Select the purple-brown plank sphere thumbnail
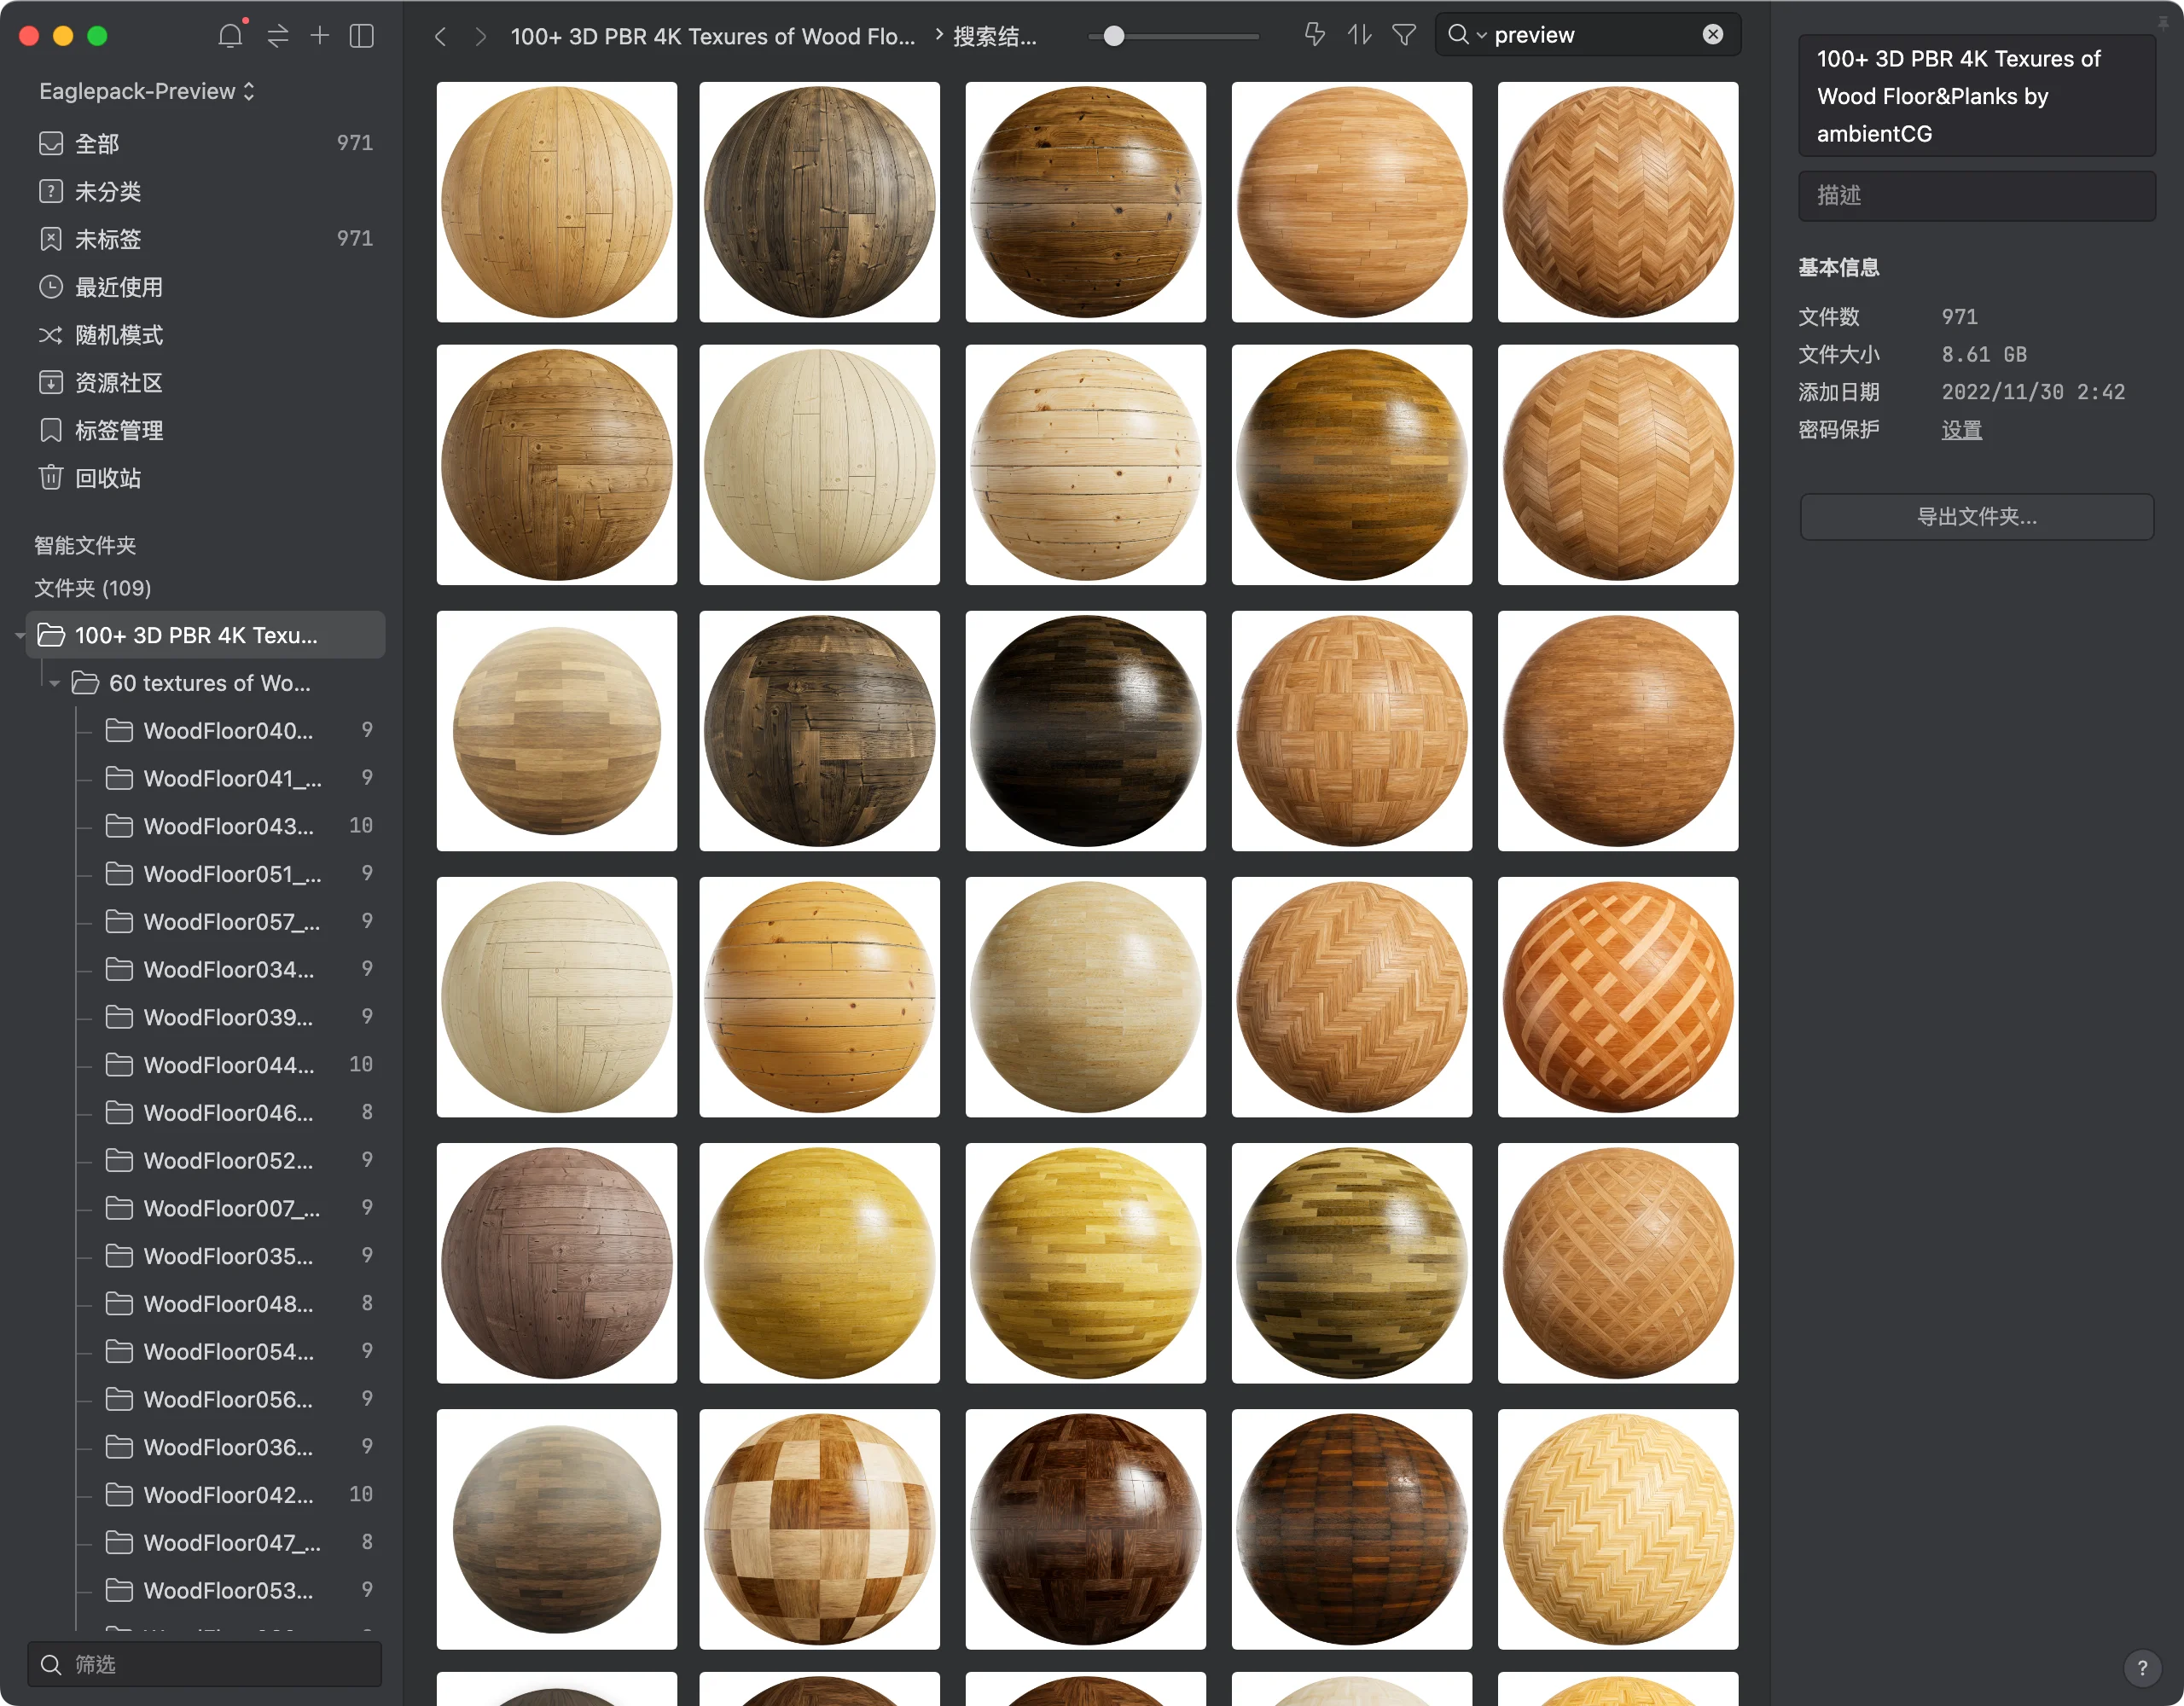Screen dimensions: 2184x1706 (556, 1263)
